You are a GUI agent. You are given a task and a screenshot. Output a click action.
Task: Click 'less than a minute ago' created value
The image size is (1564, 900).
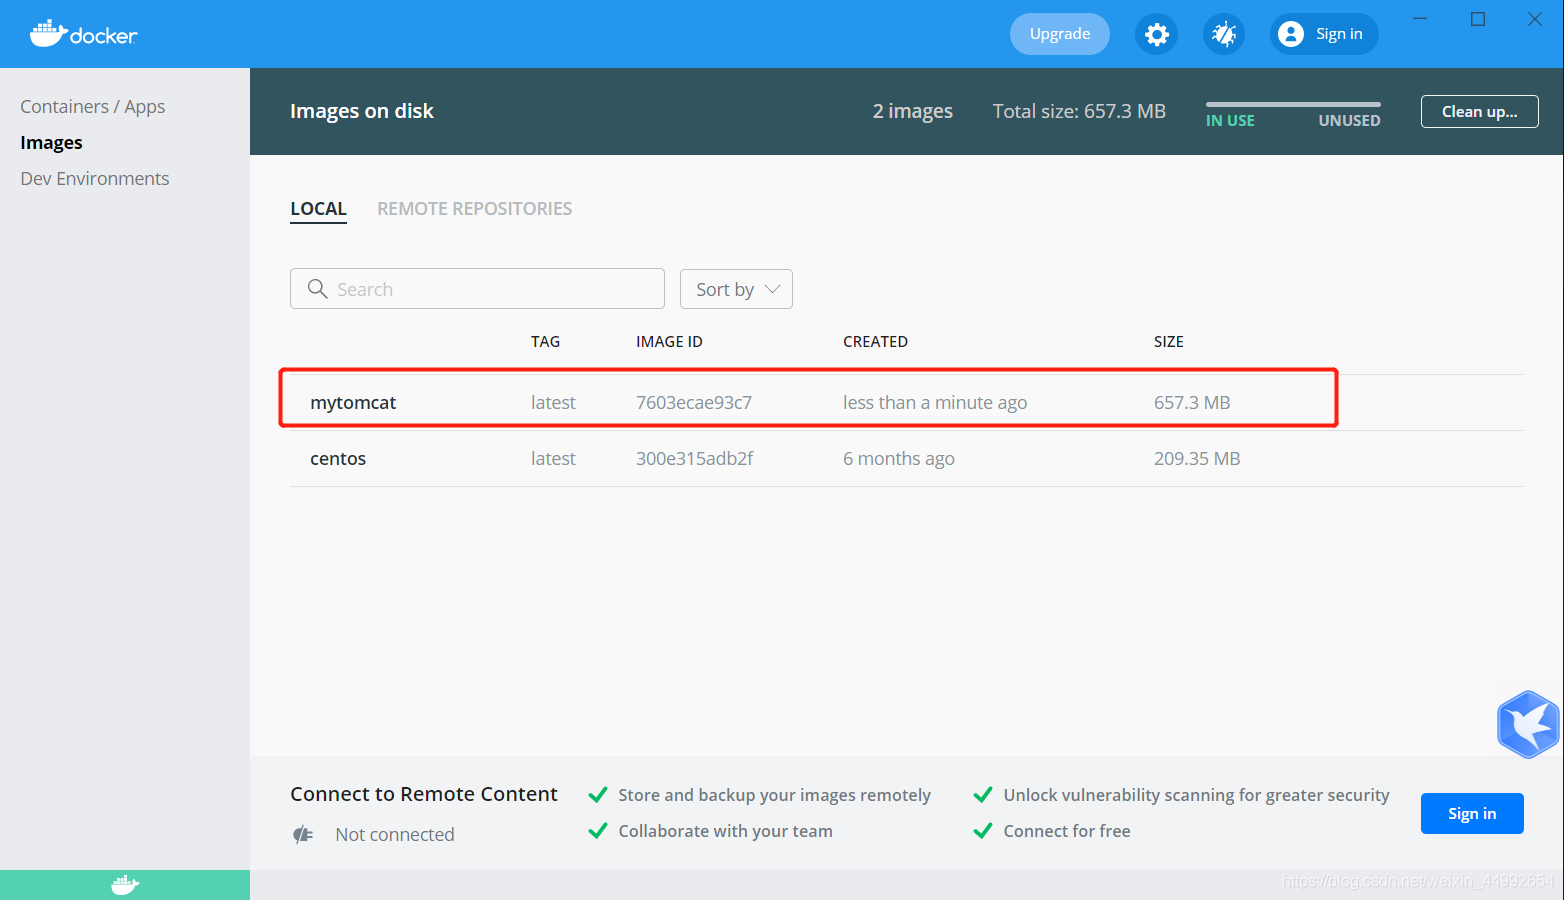coord(935,403)
